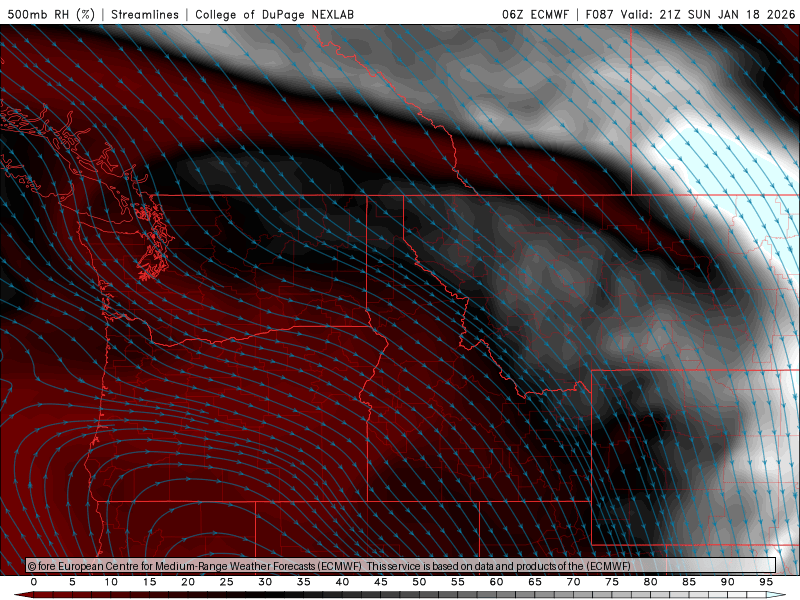Select the "95" colorbar tick label
Image resolution: width=800 pixels, height=600 pixels.
tap(766, 582)
